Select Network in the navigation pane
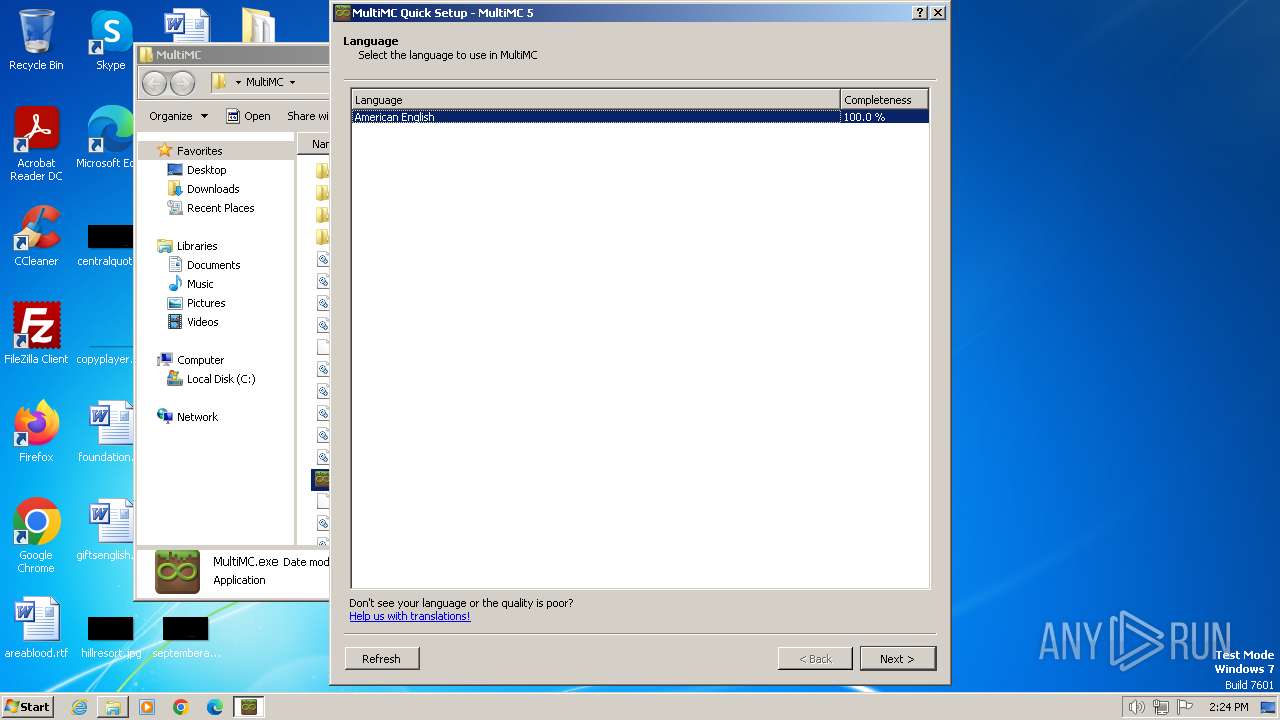 pos(197,417)
